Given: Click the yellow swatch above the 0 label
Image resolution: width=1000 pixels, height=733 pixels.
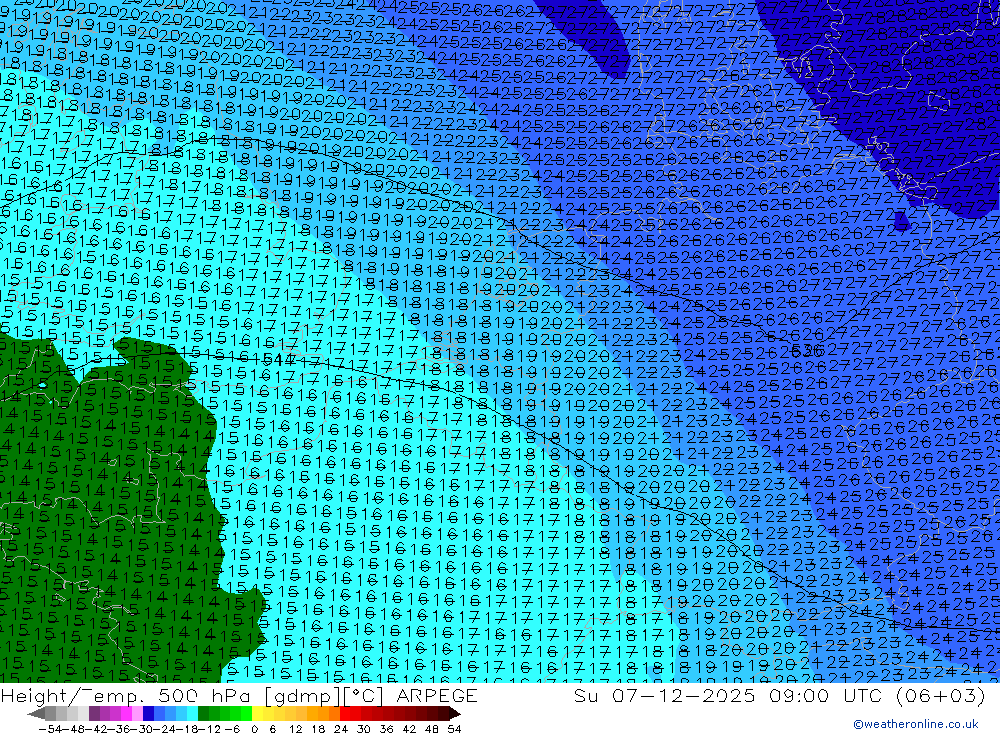Looking at the screenshot, I should (257, 713).
